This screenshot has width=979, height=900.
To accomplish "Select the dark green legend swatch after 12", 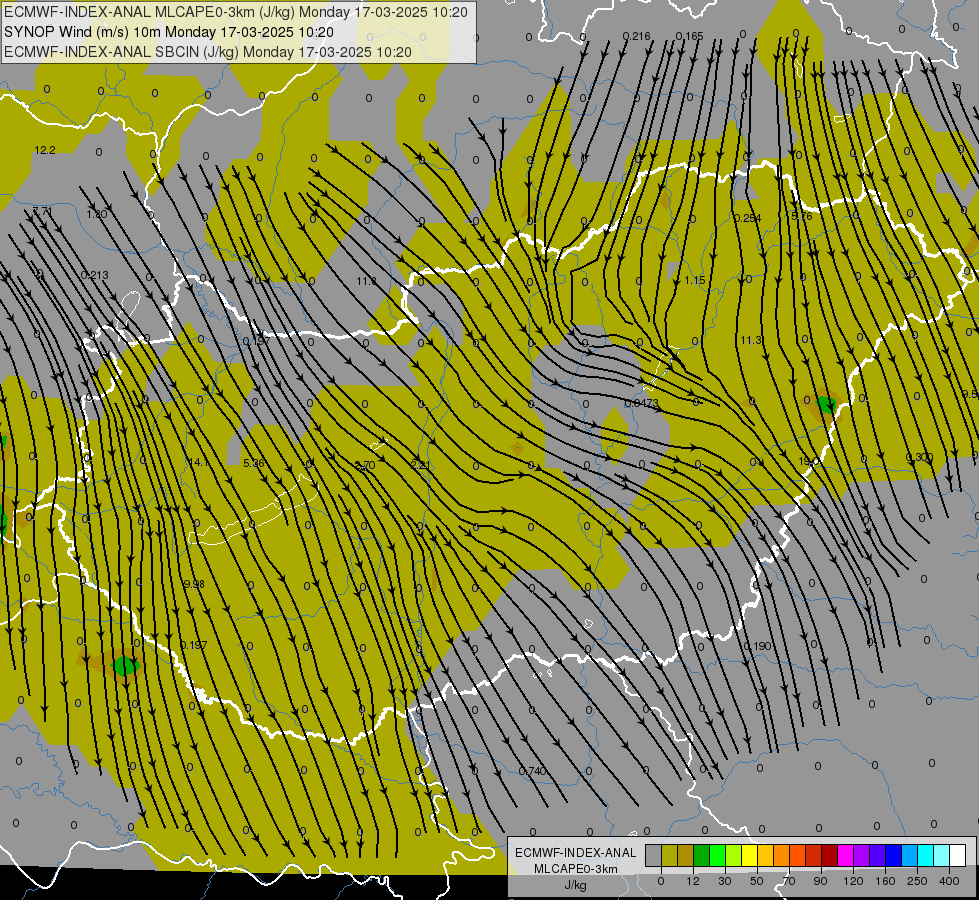I will (x=701, y=855).
